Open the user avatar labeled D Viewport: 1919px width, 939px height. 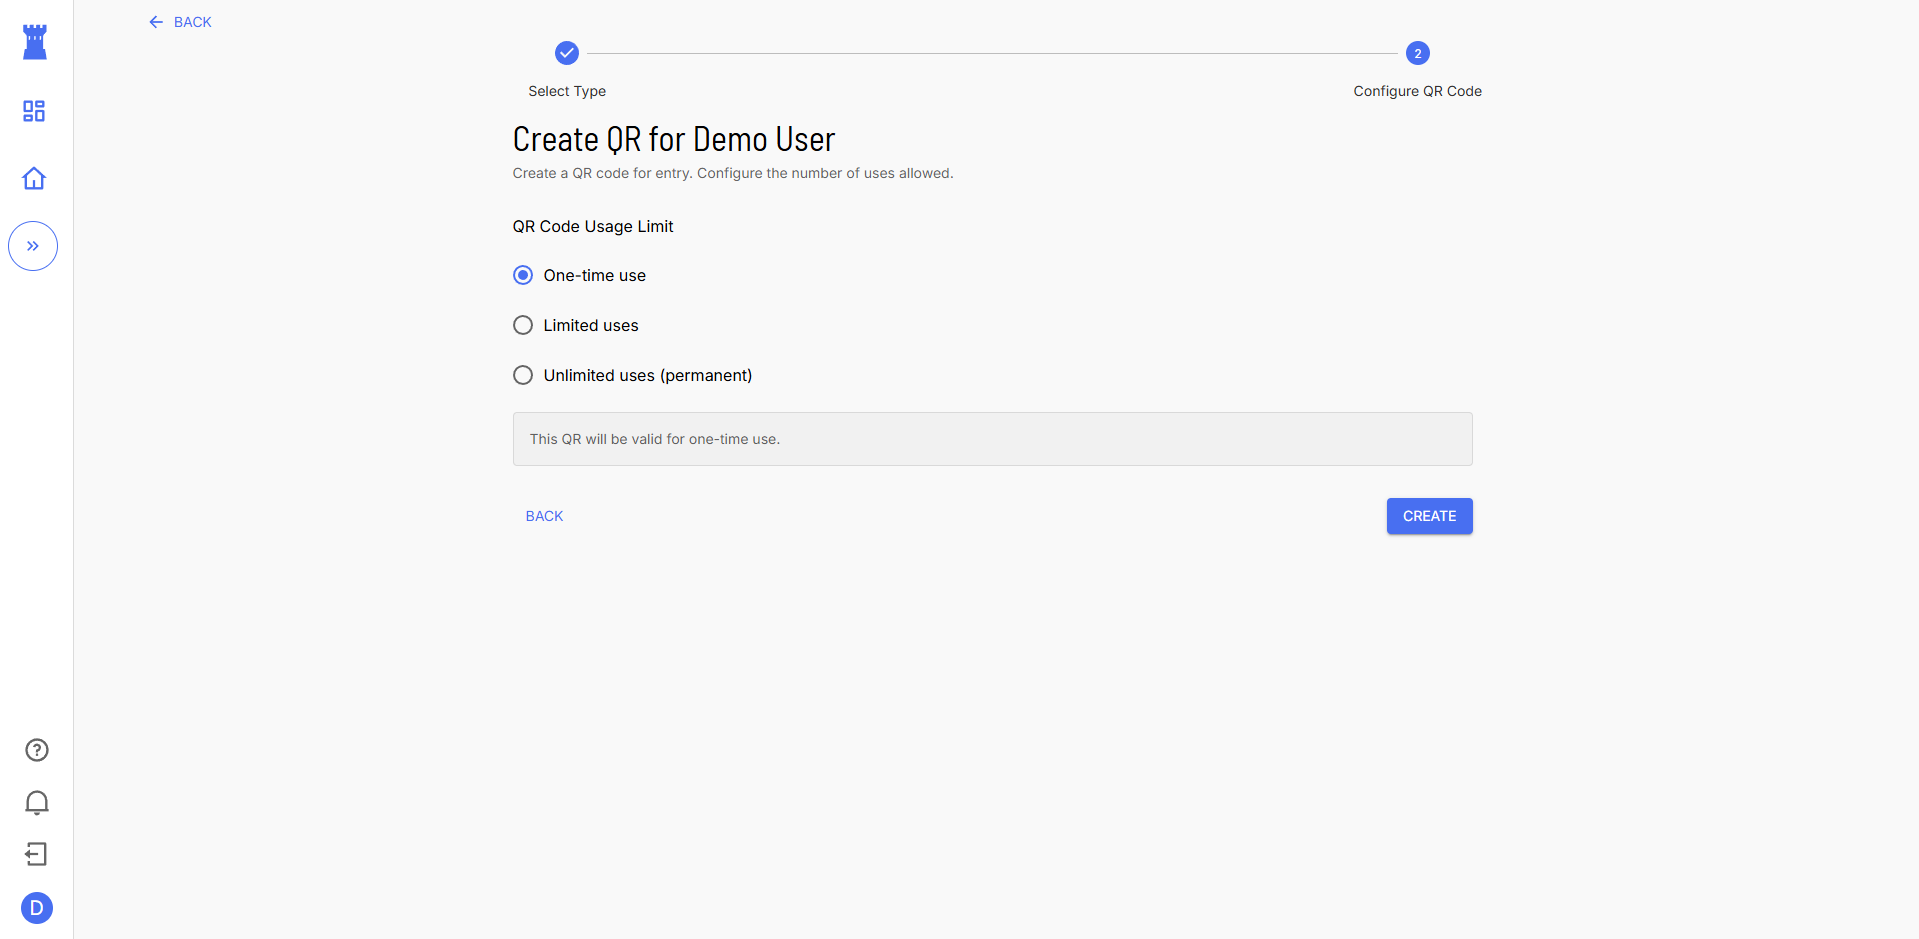click(x=37, y=908)
